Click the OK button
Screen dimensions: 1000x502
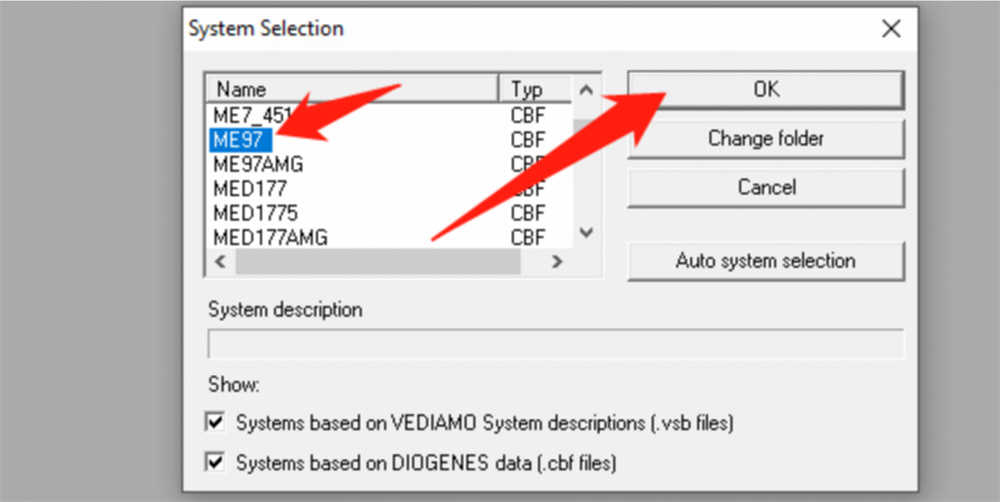(765, 90)
